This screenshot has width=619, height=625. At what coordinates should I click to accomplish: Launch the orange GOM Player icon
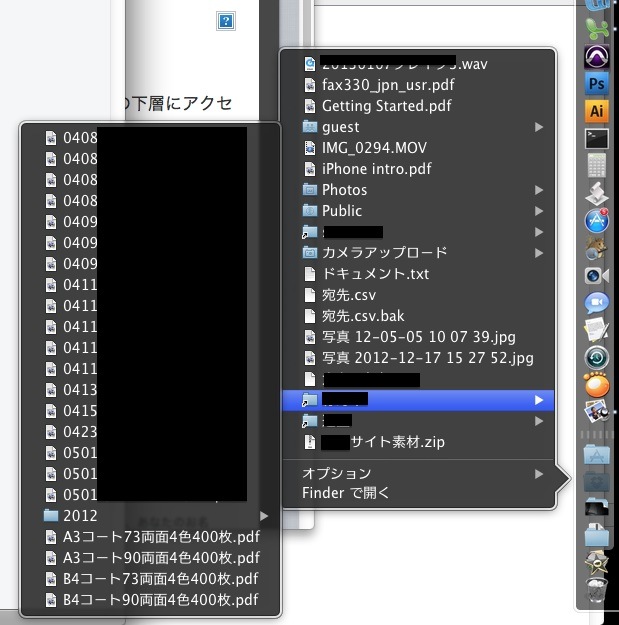597,385
